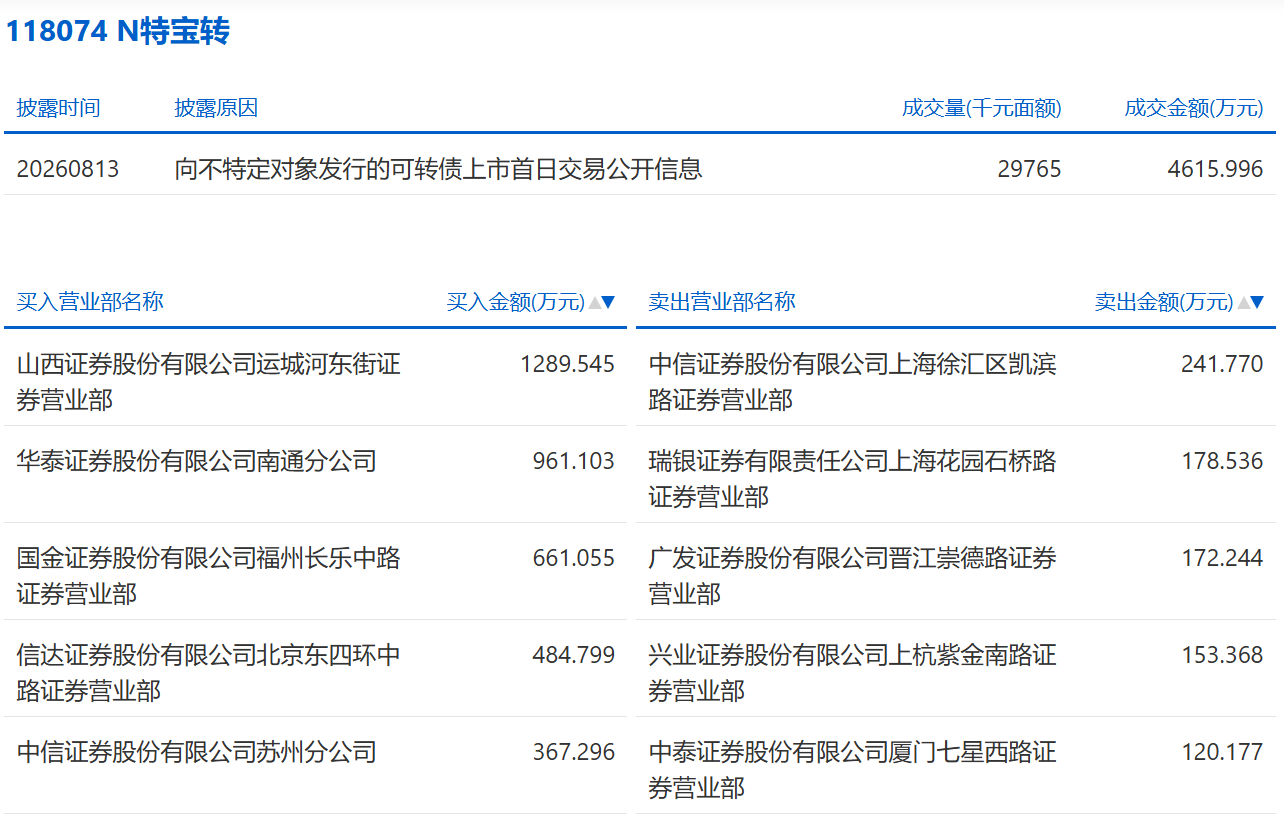Click the disclosure date 20260813
The image size is (1284, 822).
click(68, 169)
